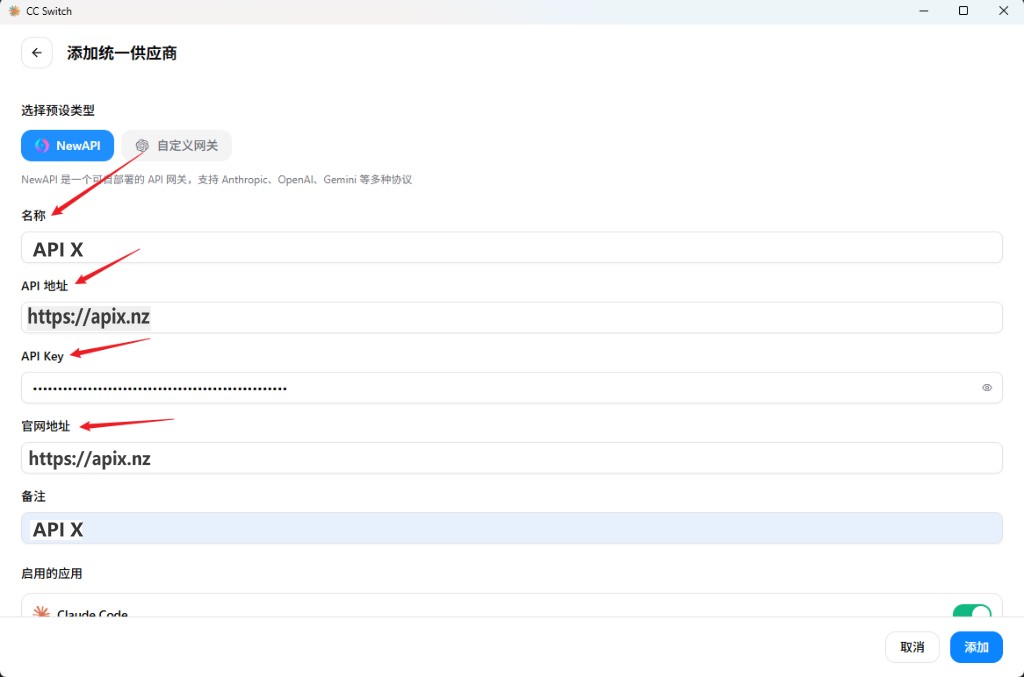Minimize the CC Switch window

click(923, 11)
